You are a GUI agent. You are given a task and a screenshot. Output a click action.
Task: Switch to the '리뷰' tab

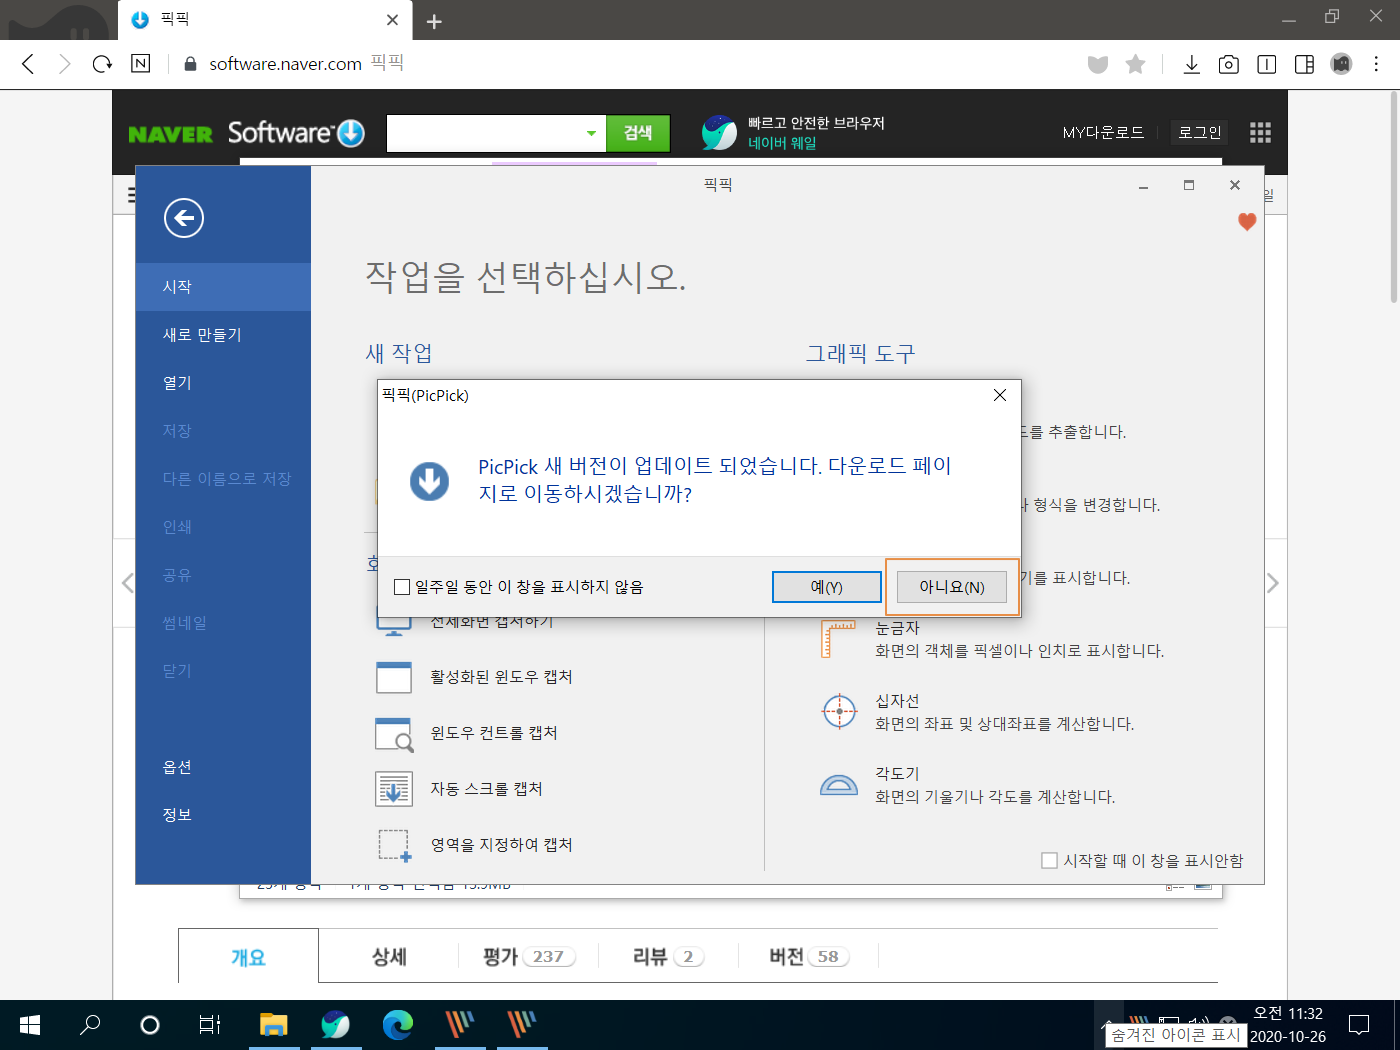(668, 957)
